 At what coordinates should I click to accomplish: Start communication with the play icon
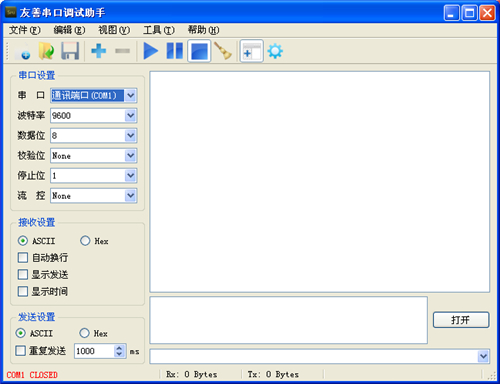click(x=151, y=51)
